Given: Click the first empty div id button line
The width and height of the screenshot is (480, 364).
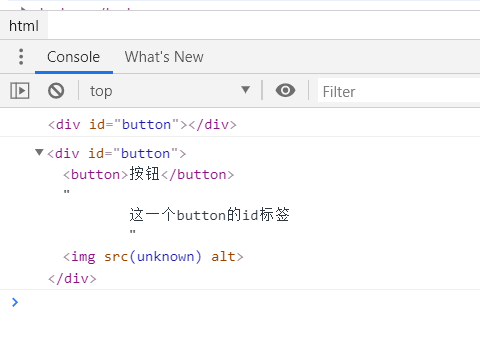Looking at the screenshot, I should coord(142,125).
